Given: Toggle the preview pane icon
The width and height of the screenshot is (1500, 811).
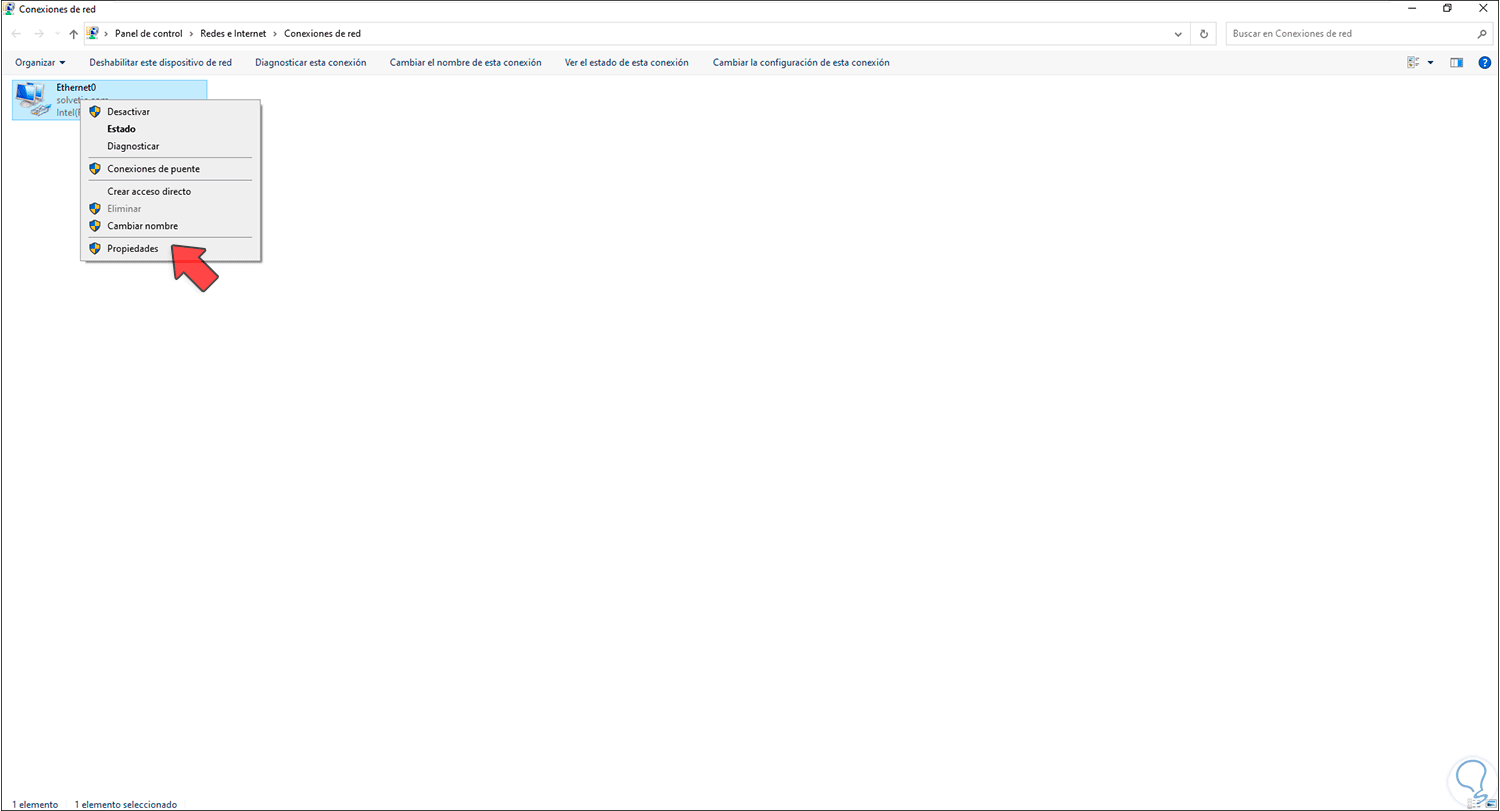Looking at the screenshot, I should [x=1457, y=62].
